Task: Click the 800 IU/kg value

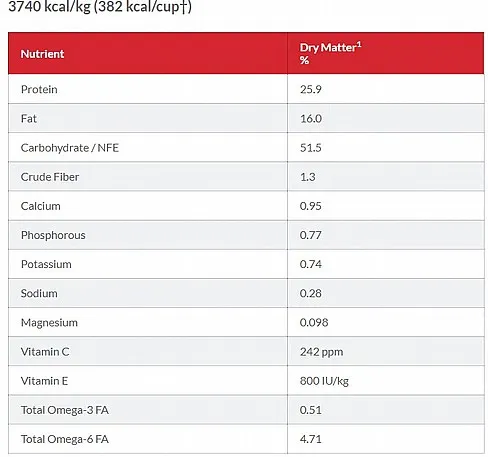Action: (x=324, y=381)
